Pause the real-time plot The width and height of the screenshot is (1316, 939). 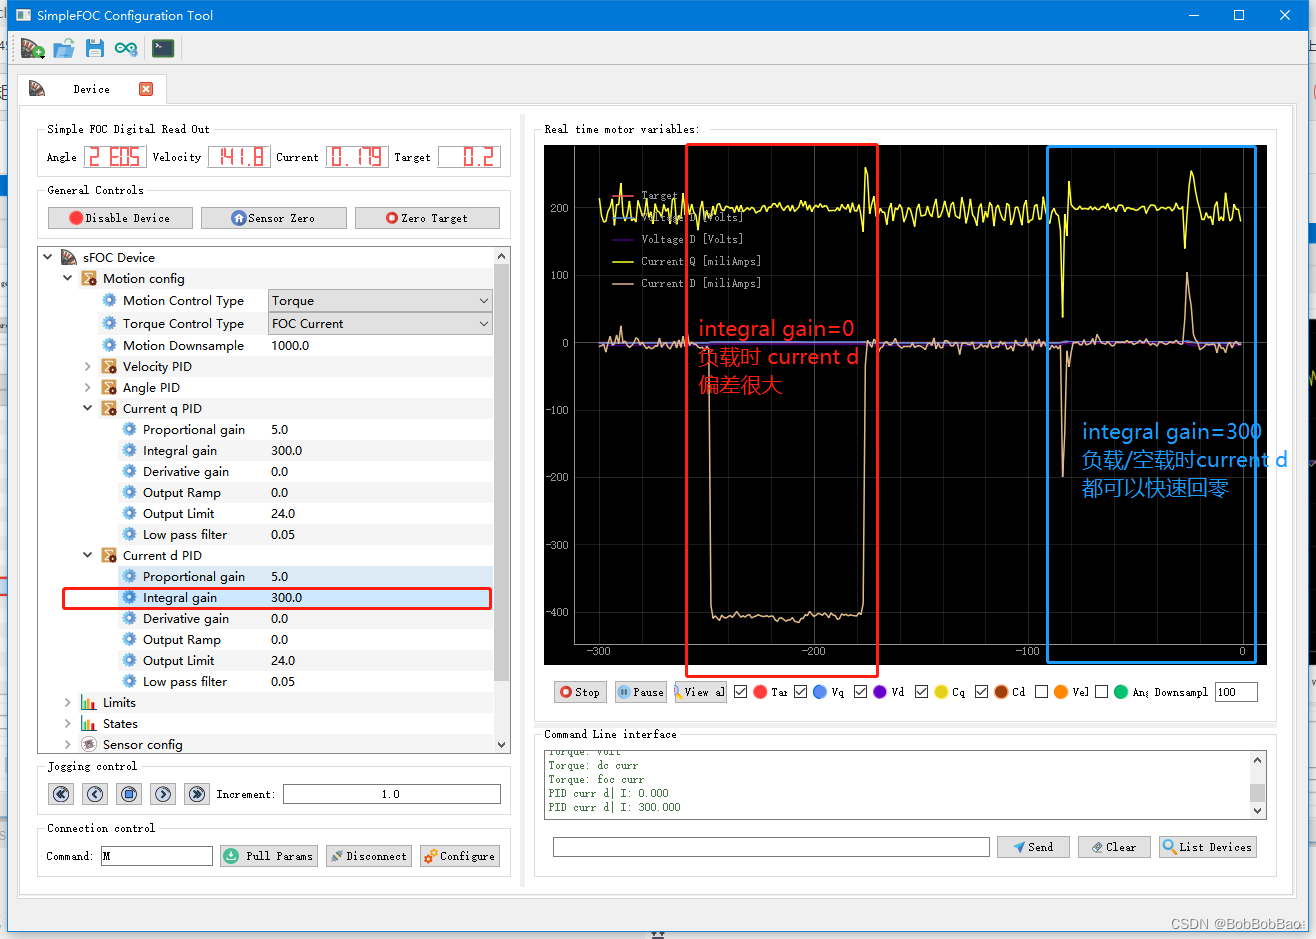(x=640, y=692)
